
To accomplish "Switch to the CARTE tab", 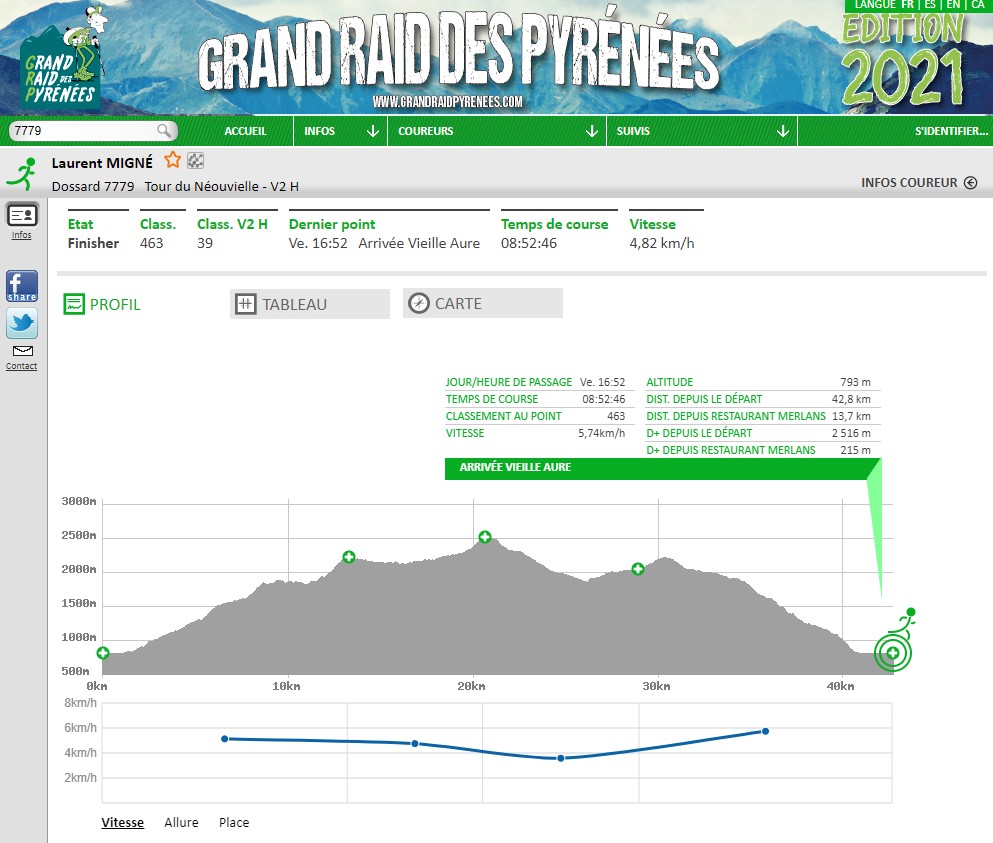I will [483, 303].
